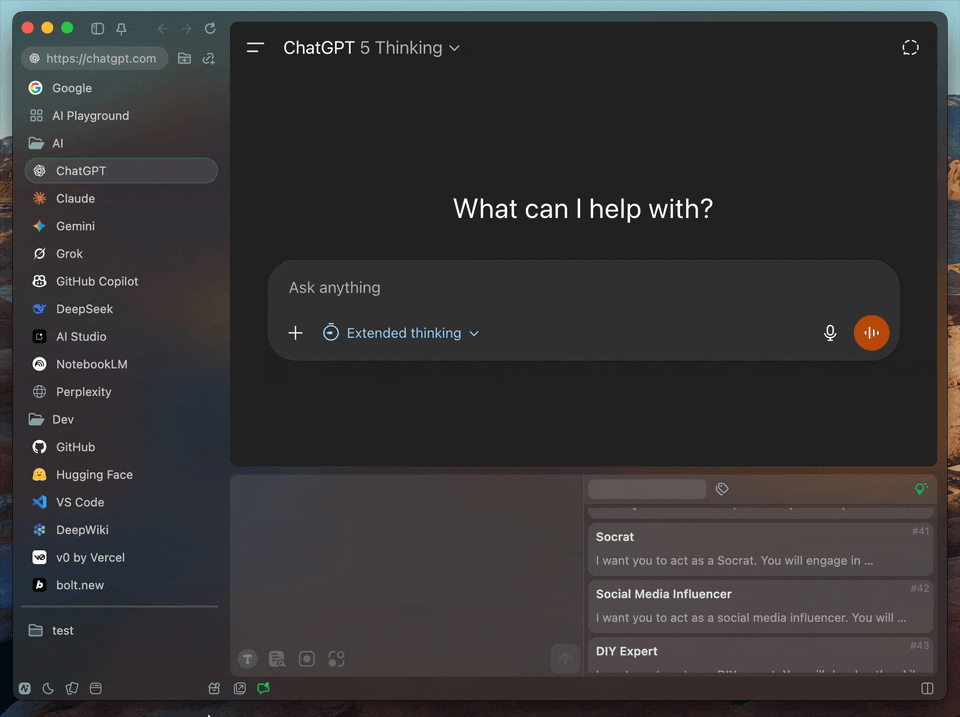The image size is (960, 717).
Task: Open Grok from the sidebar
Action: (121, 253)
